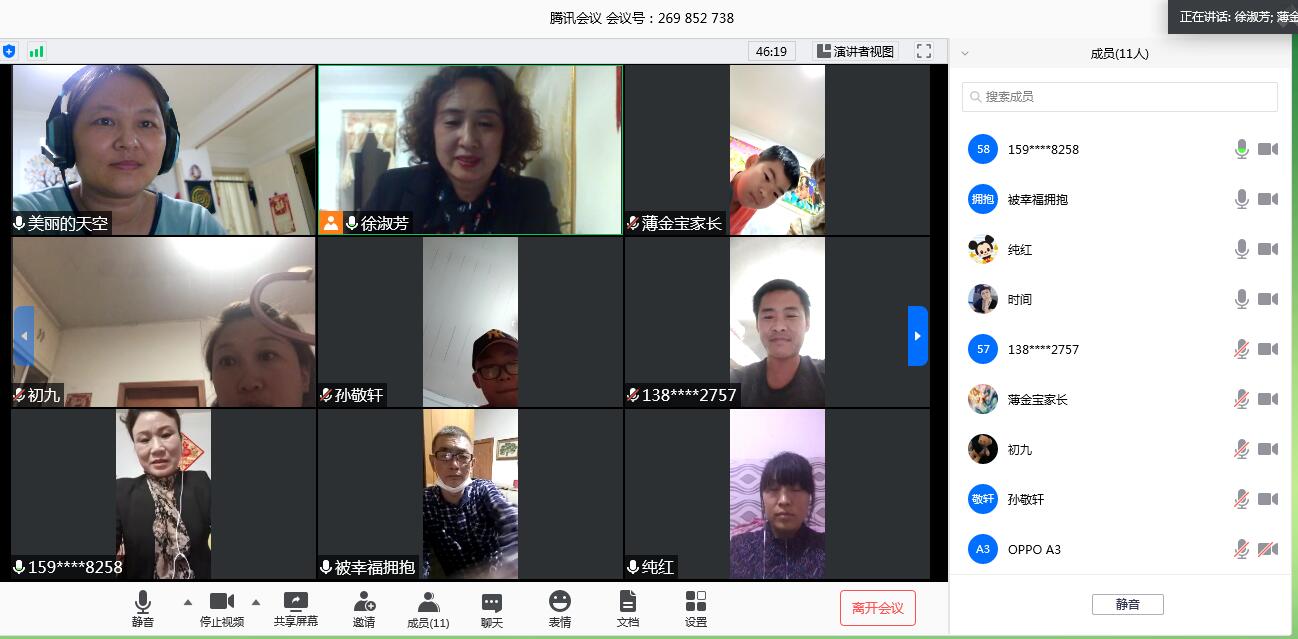Unmute microphone for member 薄金宝家长

[1242, 399]
